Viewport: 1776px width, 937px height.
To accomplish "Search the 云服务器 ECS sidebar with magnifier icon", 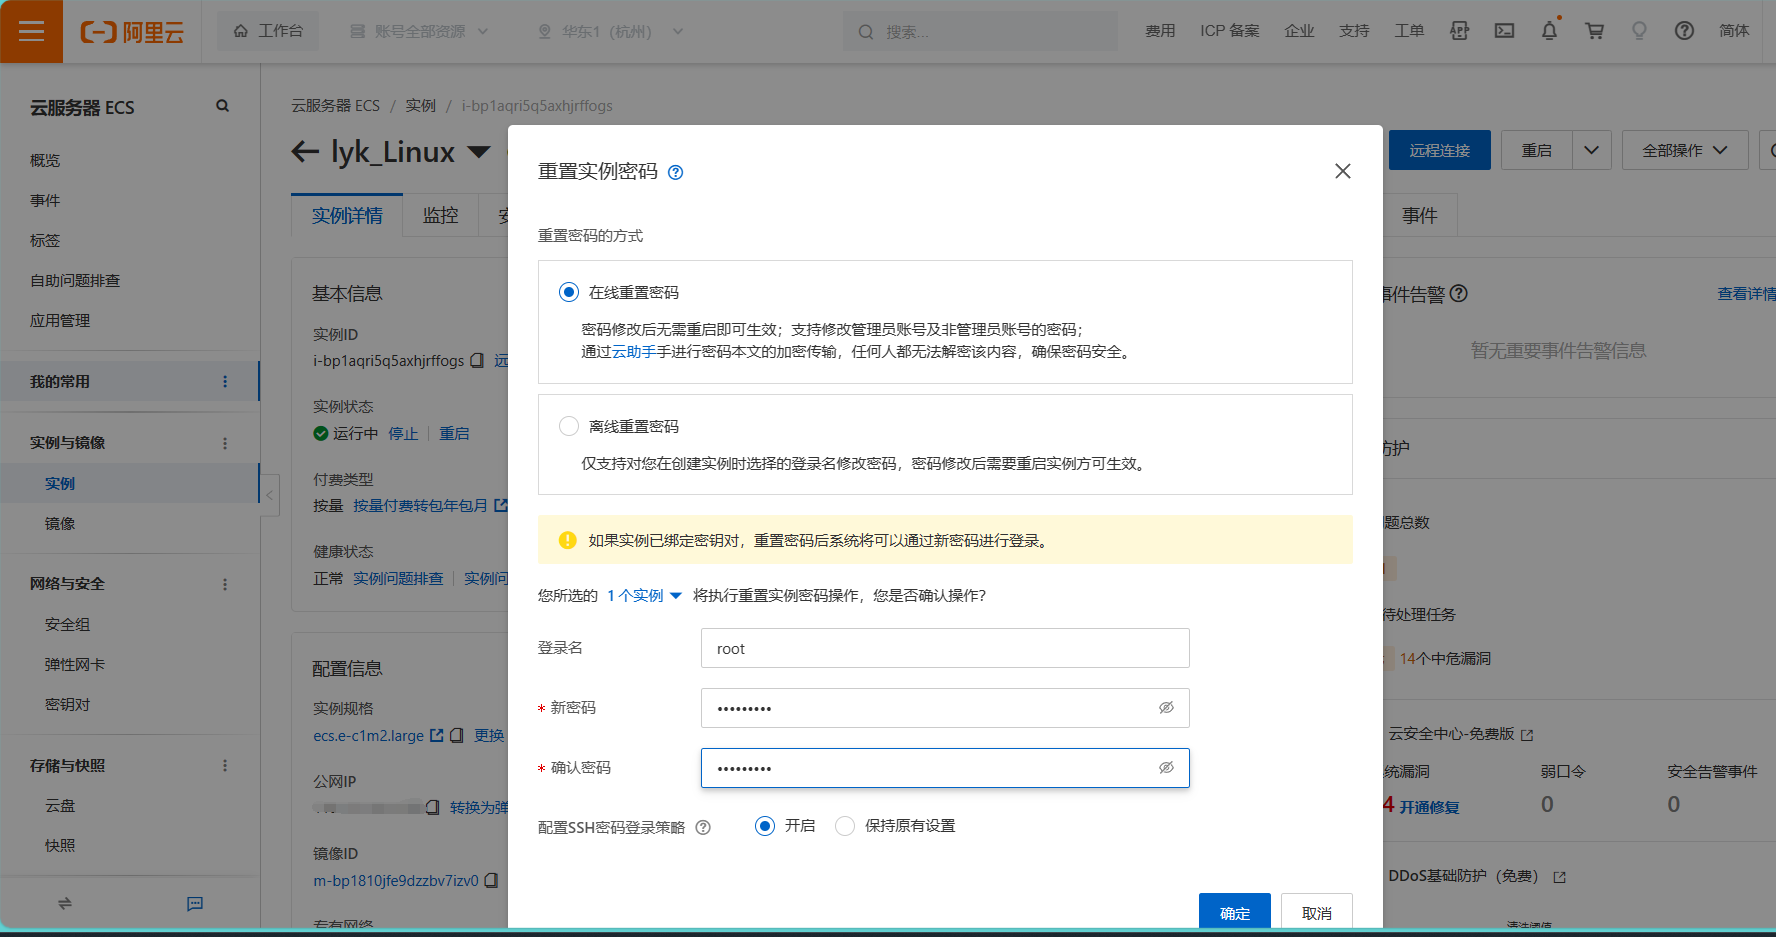I will (222, 106).
